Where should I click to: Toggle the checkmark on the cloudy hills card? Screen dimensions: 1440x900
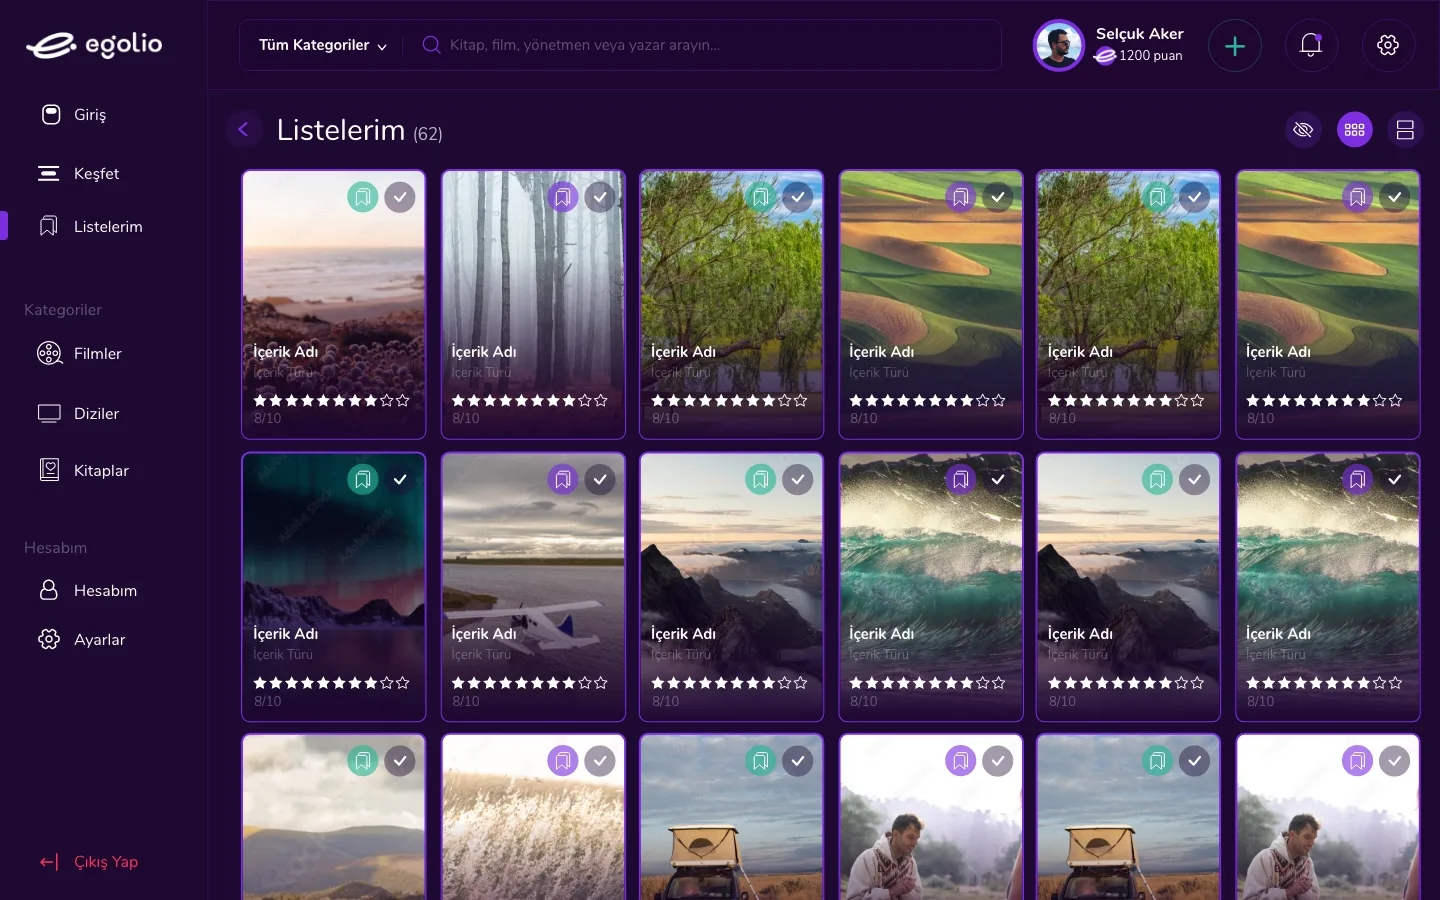coord(400,761)
